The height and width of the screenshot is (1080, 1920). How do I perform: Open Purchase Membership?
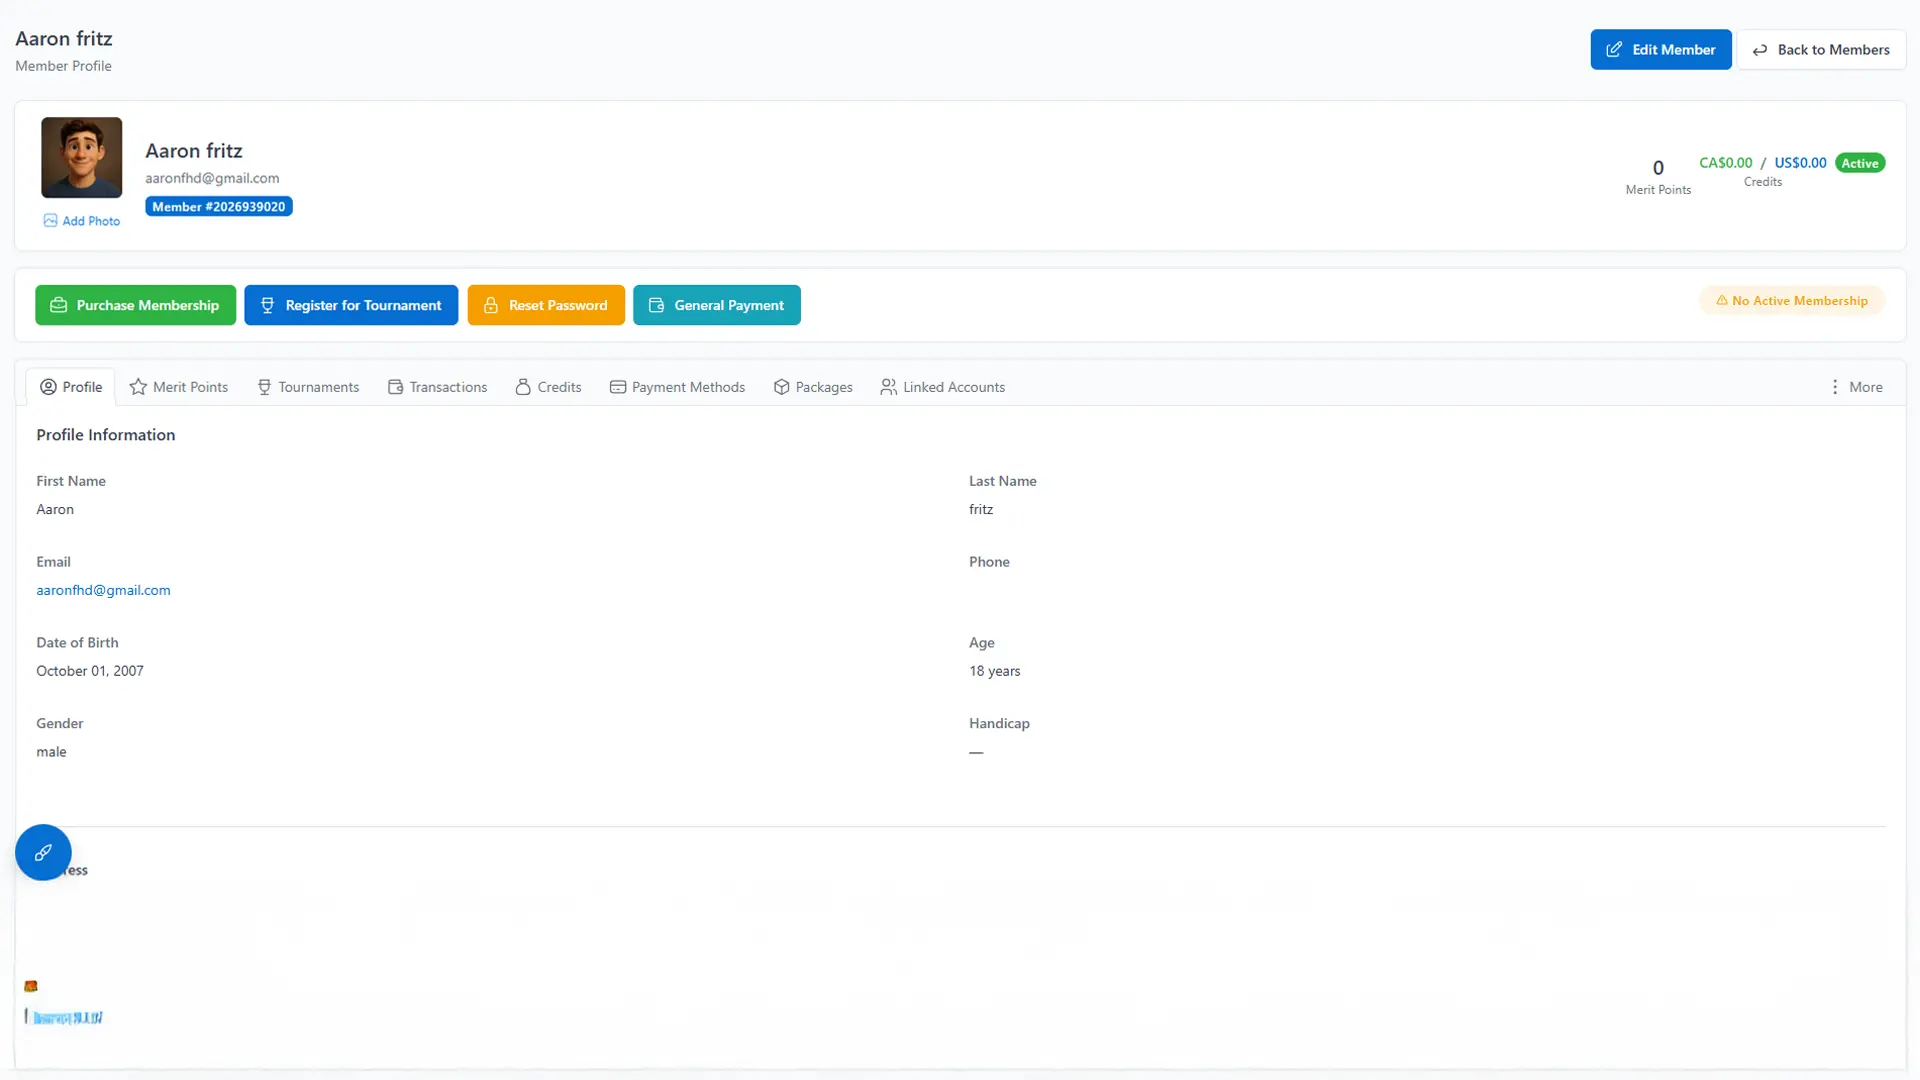coord(135,305)
